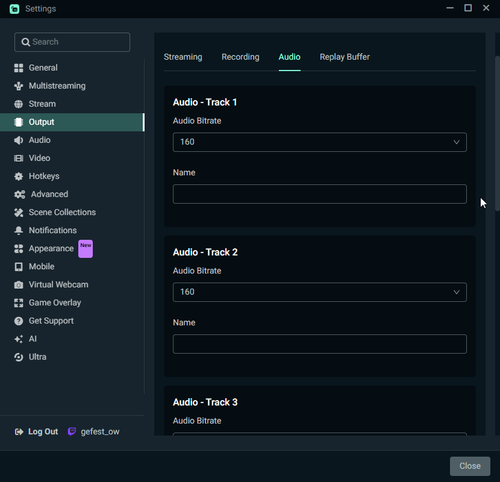Screen dimensions: 500x482
Task: Click the Multistreaming icon in sidebar
Action: (19, 86)
